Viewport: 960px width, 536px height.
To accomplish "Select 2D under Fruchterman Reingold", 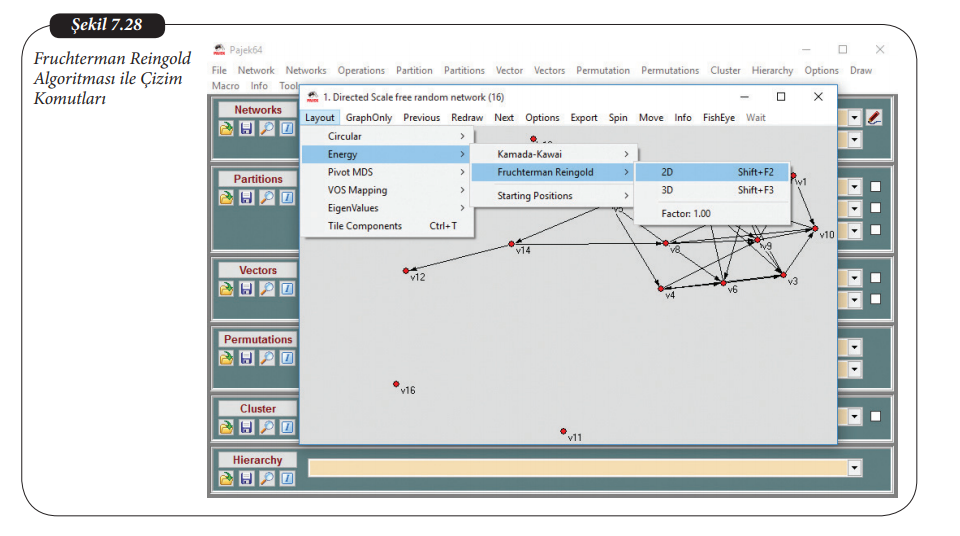I will [x=667, y=172].
